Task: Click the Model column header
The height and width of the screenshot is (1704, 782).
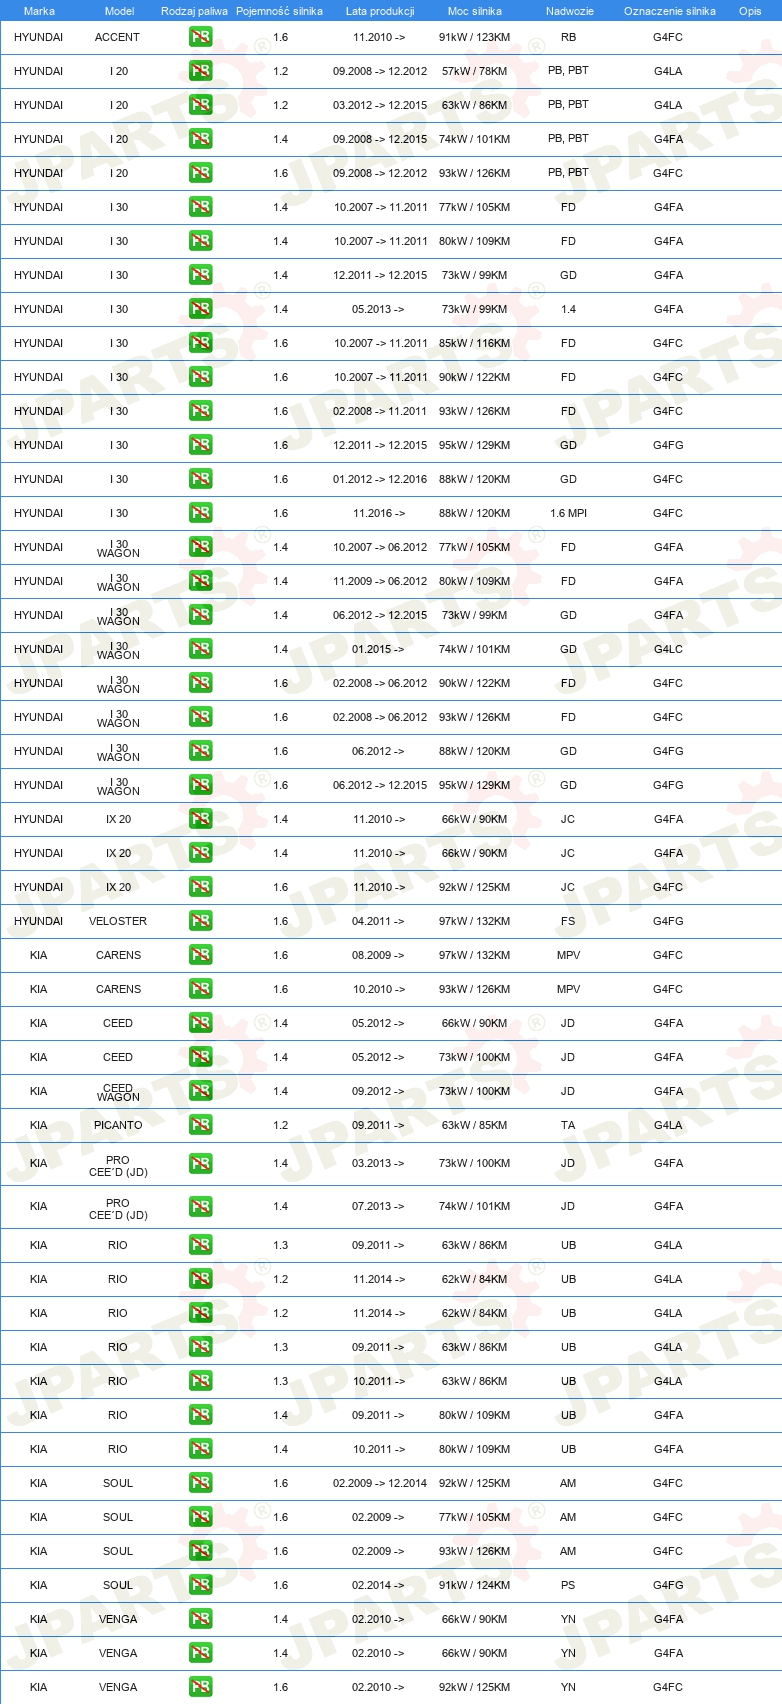Action: 119,11
